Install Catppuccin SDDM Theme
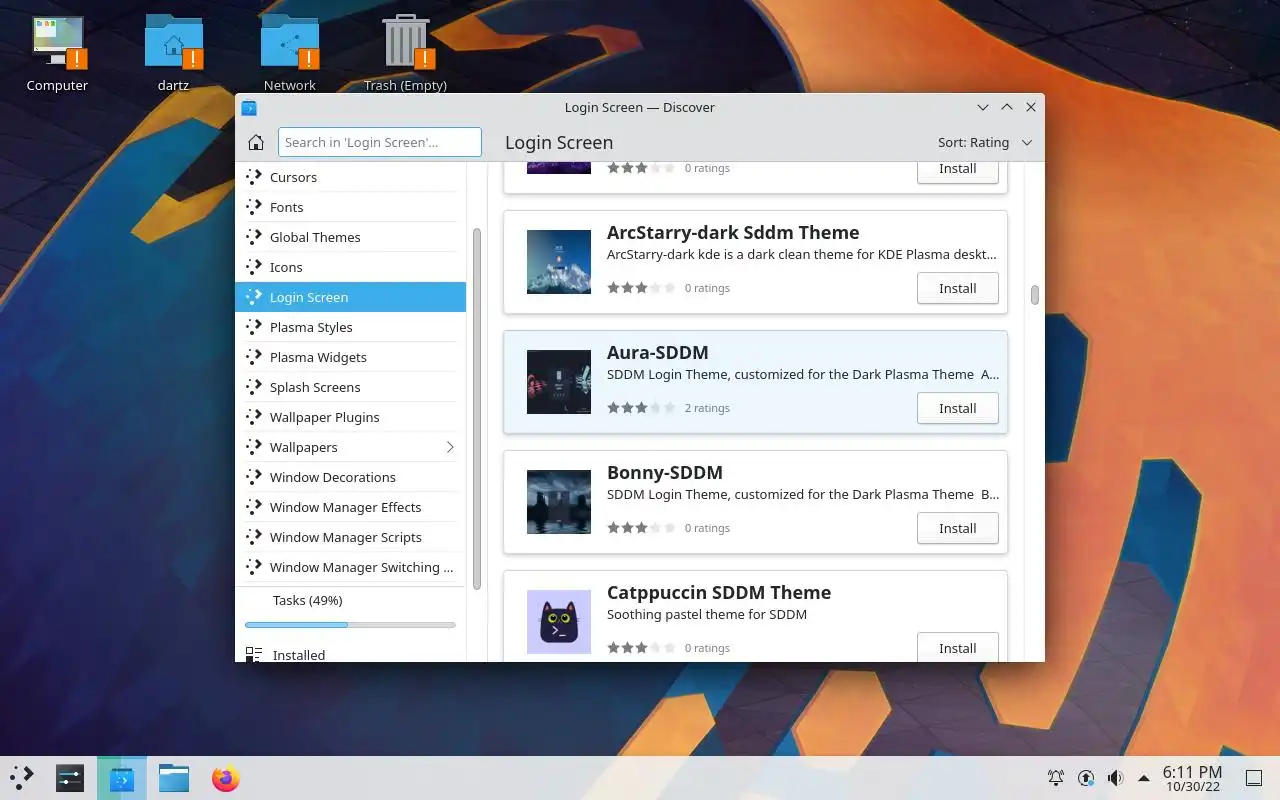1280x800 pixels. coord(957,647)
